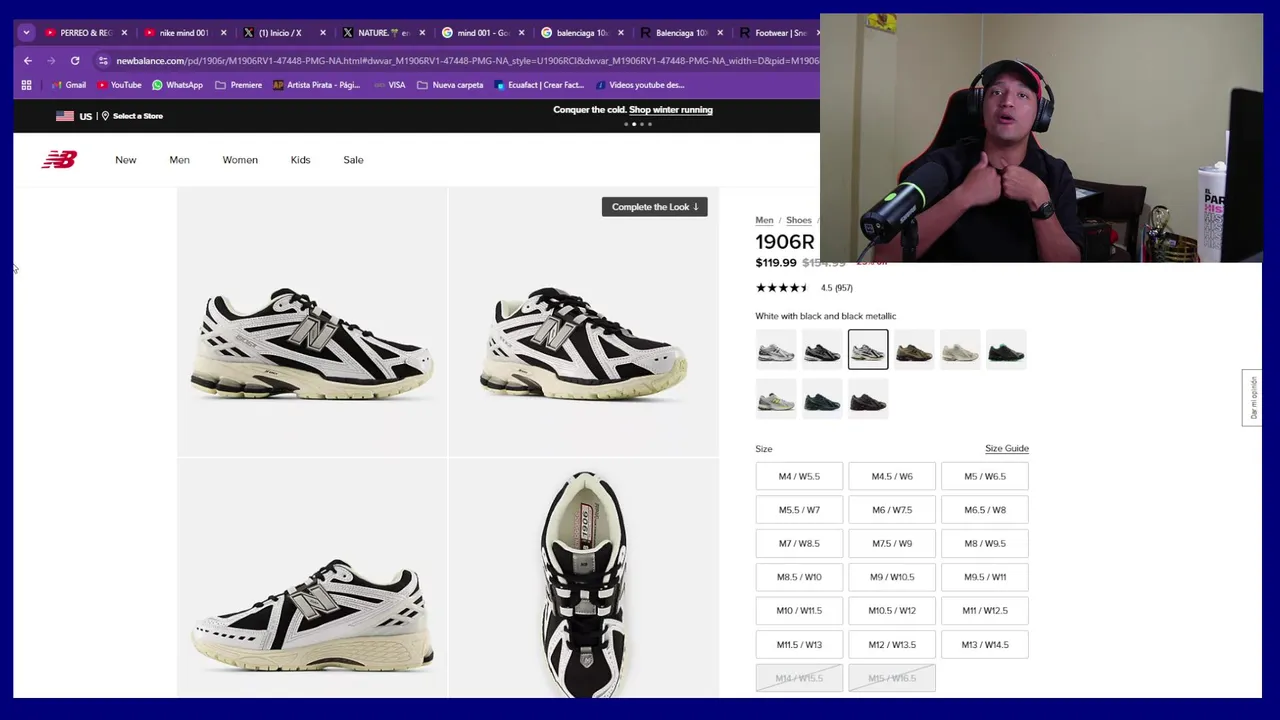Viewport: 1280px width, 720px height.
Task: Open the top-down view shoe image
Action: click(584, 579)
